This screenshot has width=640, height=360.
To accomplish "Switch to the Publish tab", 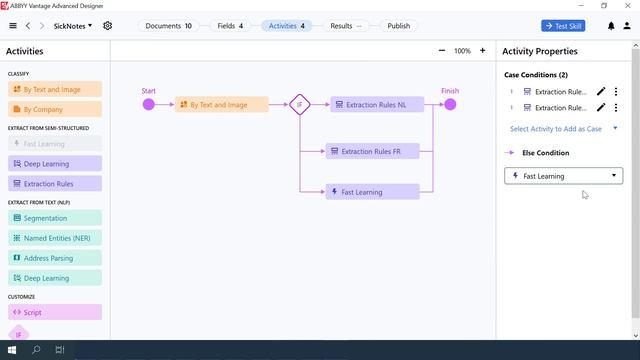I will pos(398,26).
